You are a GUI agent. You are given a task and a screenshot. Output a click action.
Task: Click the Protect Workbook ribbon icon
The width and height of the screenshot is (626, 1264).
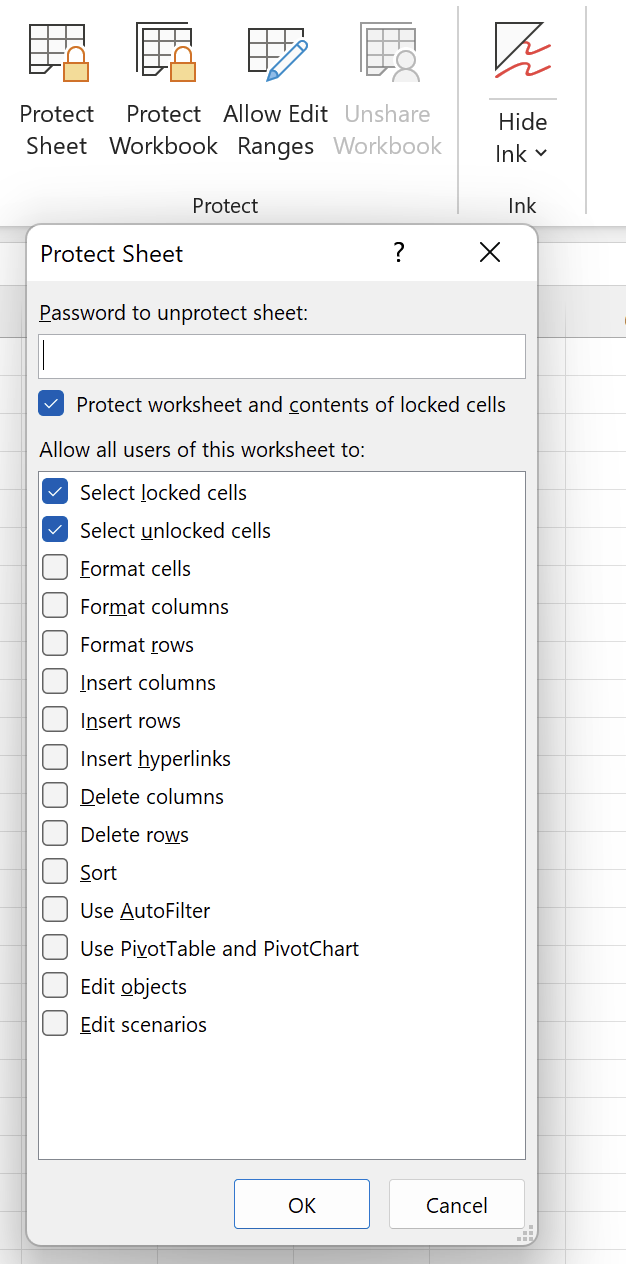point(164,55)
